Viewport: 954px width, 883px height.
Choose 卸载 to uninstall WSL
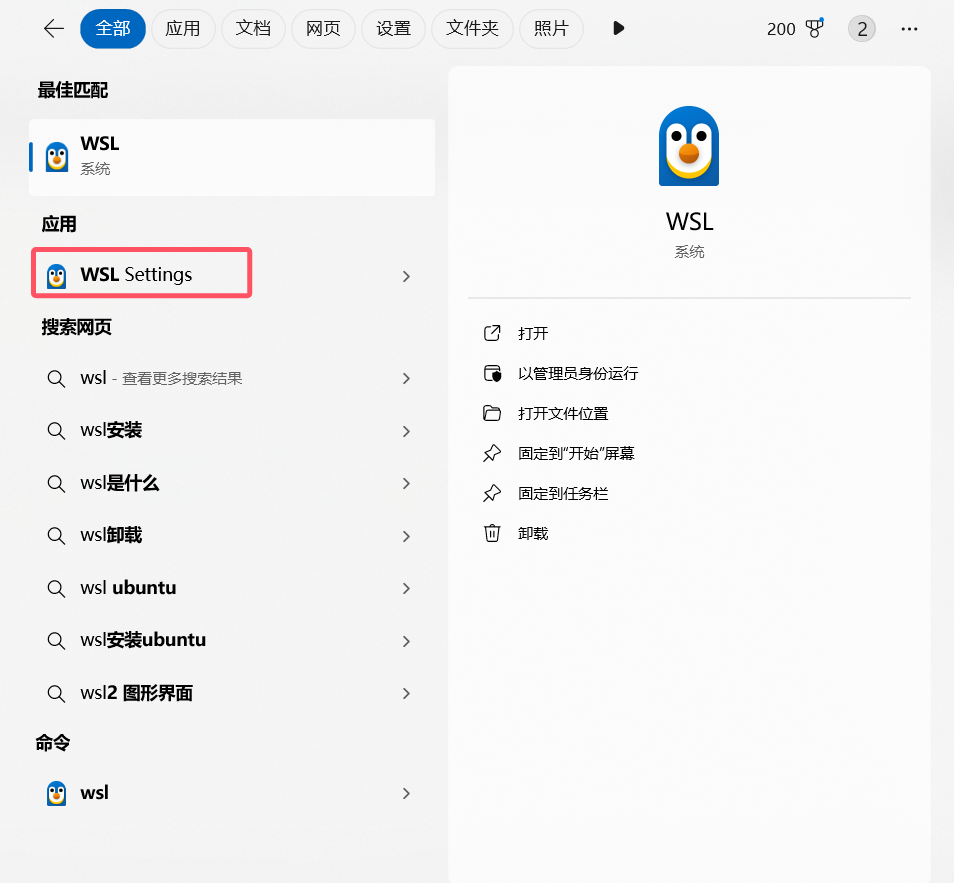[x=533, y=534]
